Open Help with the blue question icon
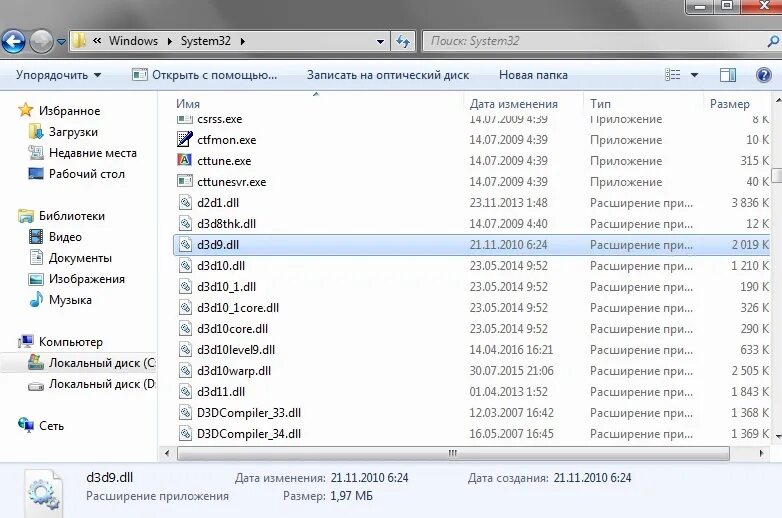This screenshot has height=518, width=782. click(x=764, y=75)
